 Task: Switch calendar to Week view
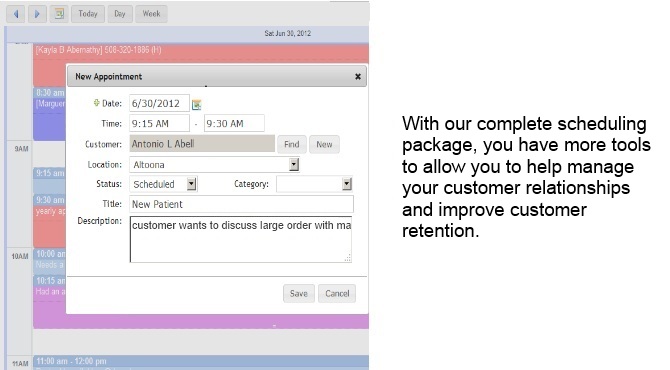point(151,14)
